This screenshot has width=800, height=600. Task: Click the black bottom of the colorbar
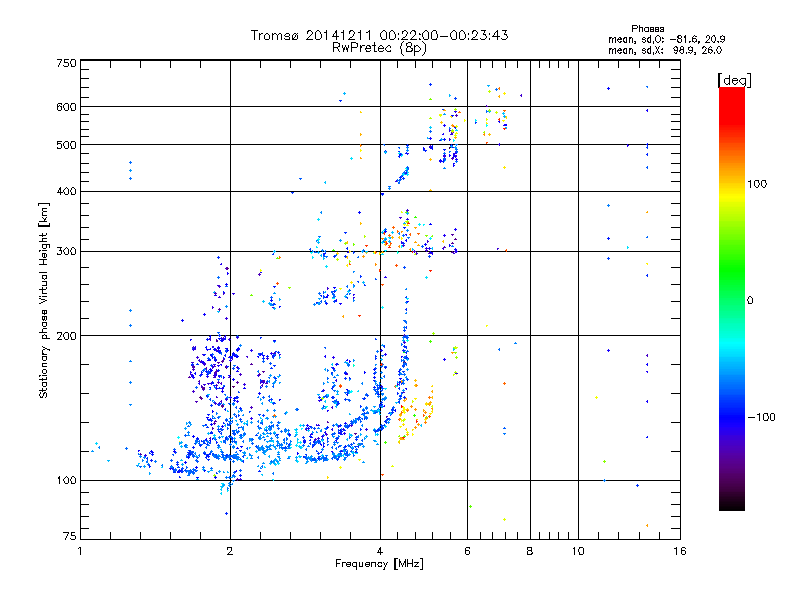732,503
